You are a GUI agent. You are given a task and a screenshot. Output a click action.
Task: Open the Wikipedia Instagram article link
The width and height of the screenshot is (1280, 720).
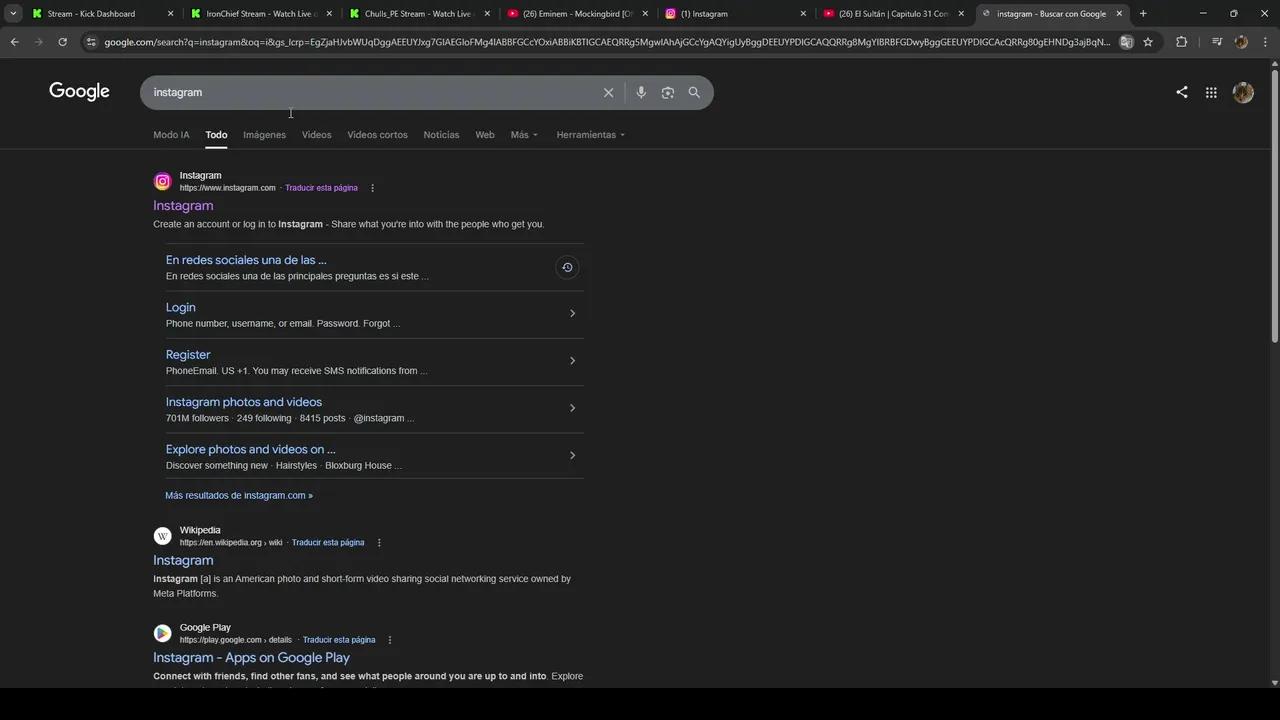click(x=183, y=561)
